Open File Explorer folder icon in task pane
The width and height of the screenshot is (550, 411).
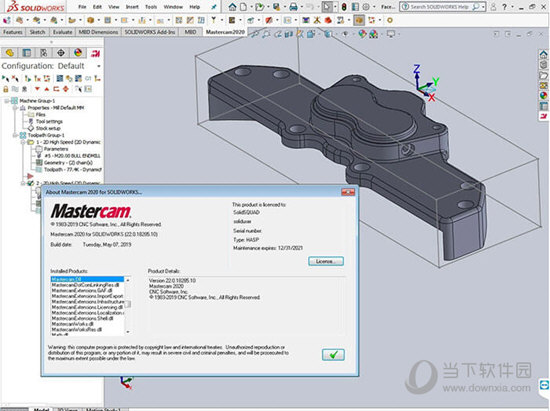543,75
